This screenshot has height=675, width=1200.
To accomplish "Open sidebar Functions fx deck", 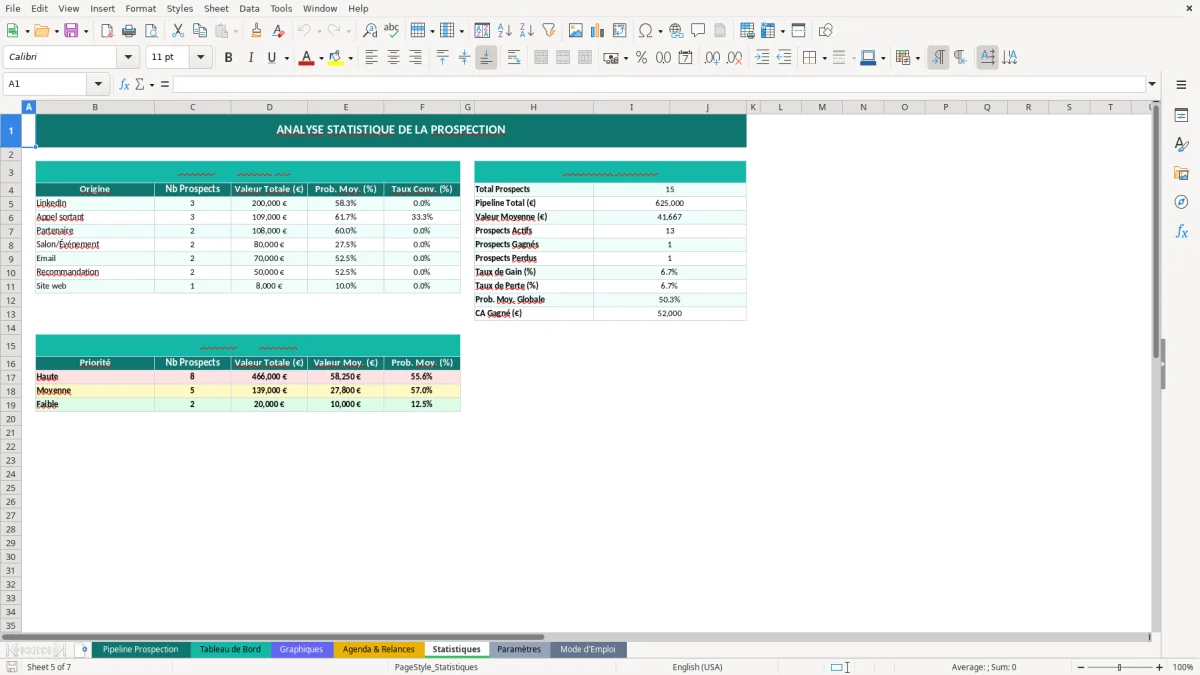I will (1181, 231).
